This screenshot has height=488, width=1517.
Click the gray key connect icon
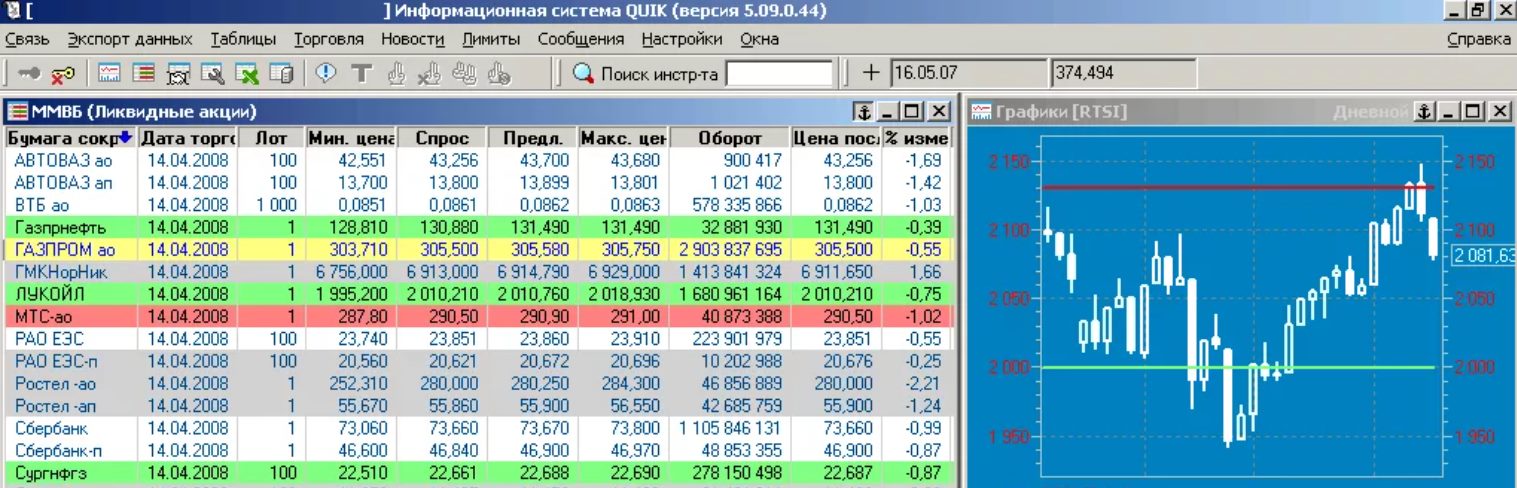click(29, 73)
